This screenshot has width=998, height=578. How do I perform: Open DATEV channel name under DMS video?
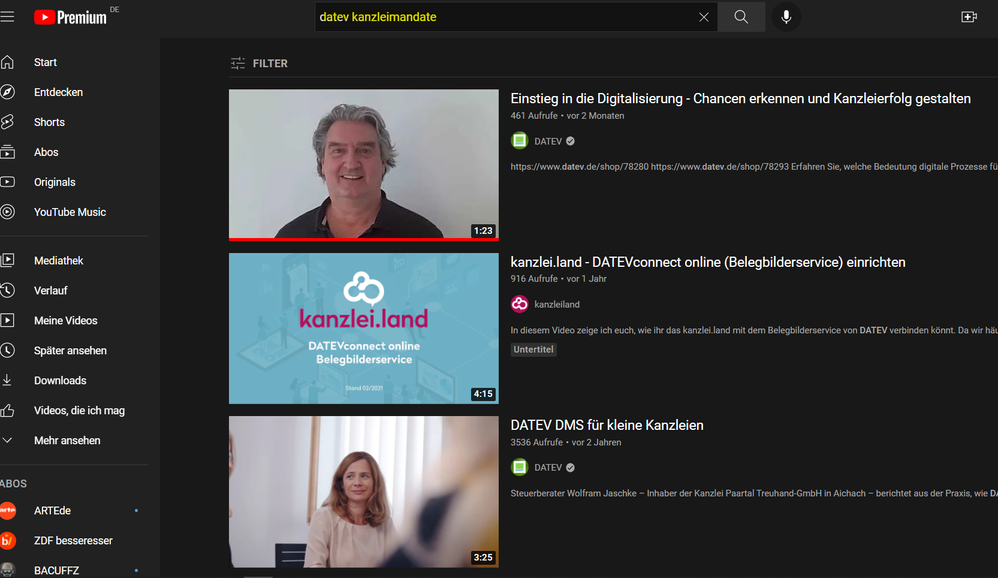point(547,468)
